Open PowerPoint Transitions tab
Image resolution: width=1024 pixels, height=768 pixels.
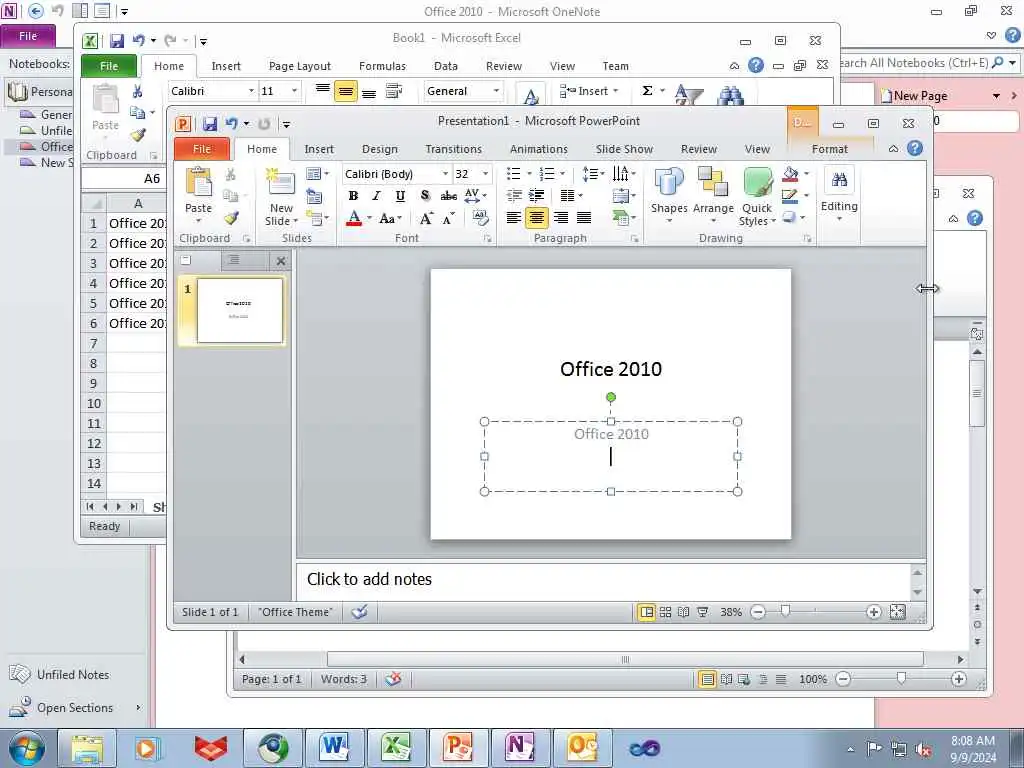click(x=453, y=149)
